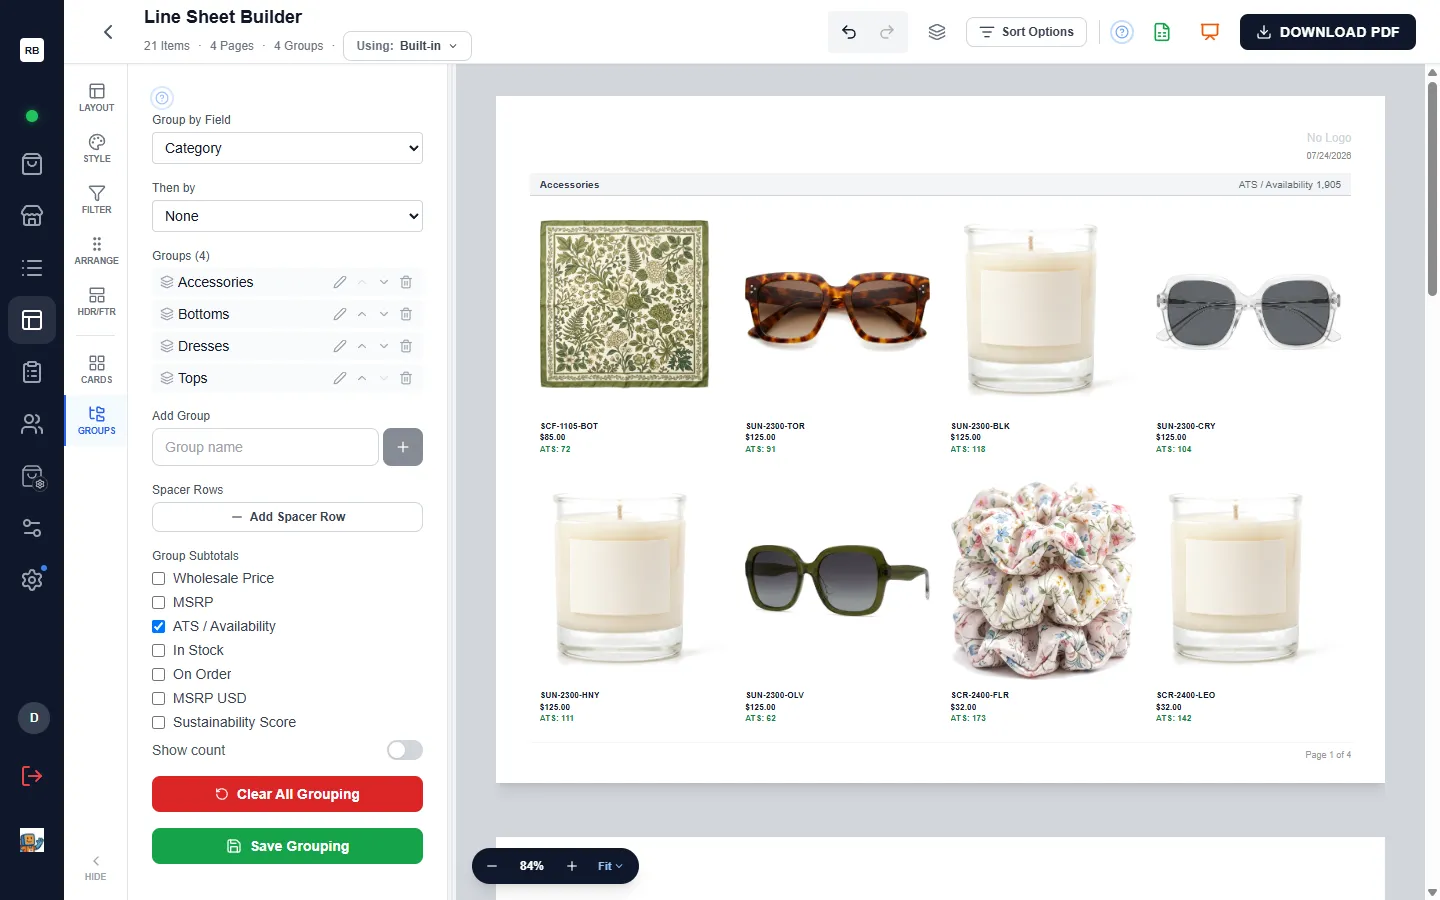Open the Arrange tab
1440x900 pixels.
pyautogui.click(x=97, y=250)
